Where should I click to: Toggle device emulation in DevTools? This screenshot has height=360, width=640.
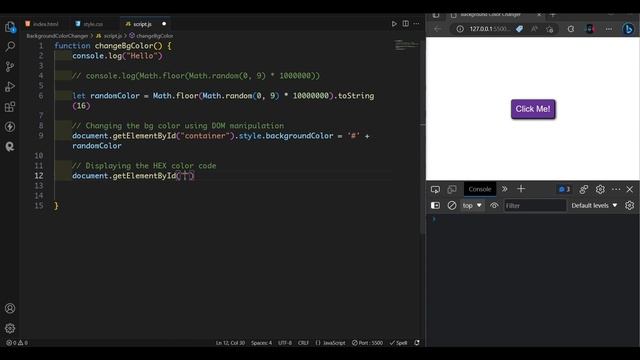click(452, 189)
